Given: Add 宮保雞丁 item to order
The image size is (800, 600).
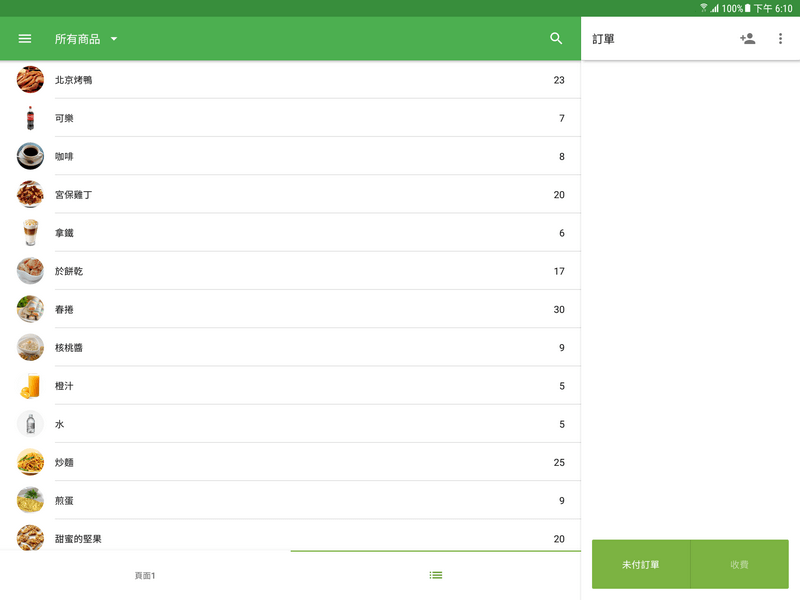Looking at the screenshot, I should point(290,194).
